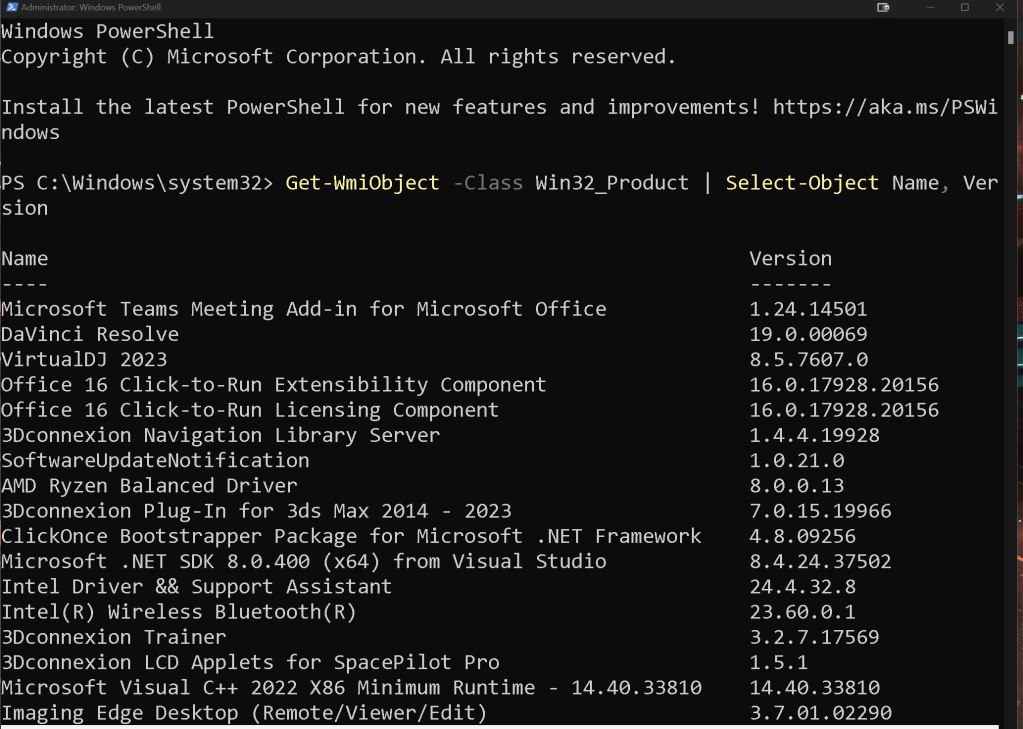The height and width of the screenshot is (729, 1023).
Task: Click the '3Dconnexion Trainer' row name
Action: click(x=114, y=637)
